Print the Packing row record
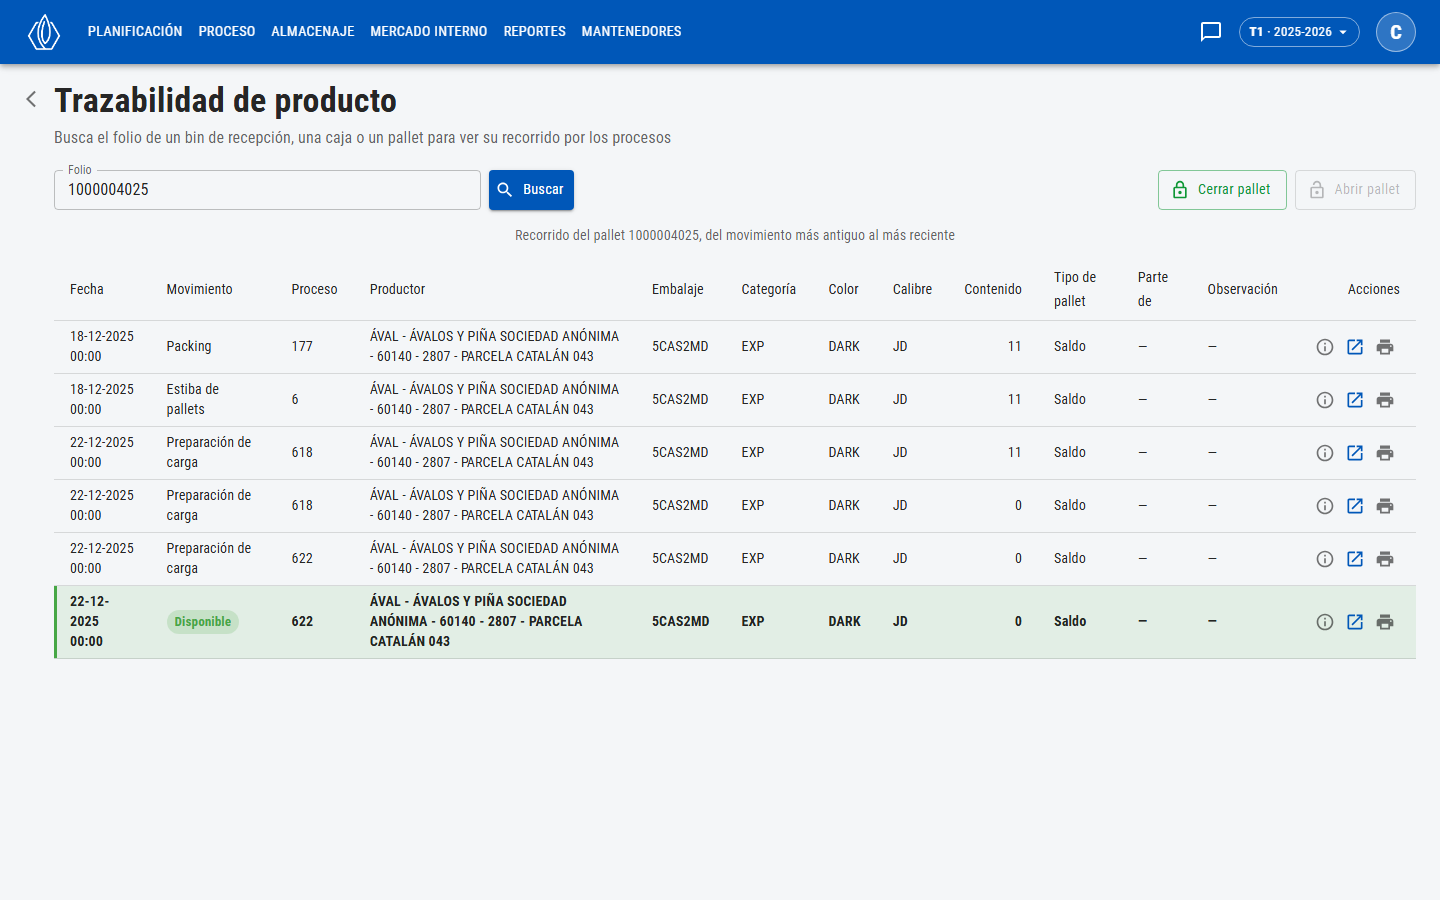The height and width of the screenshot is (900, 1440). (x=1385, y=347)
